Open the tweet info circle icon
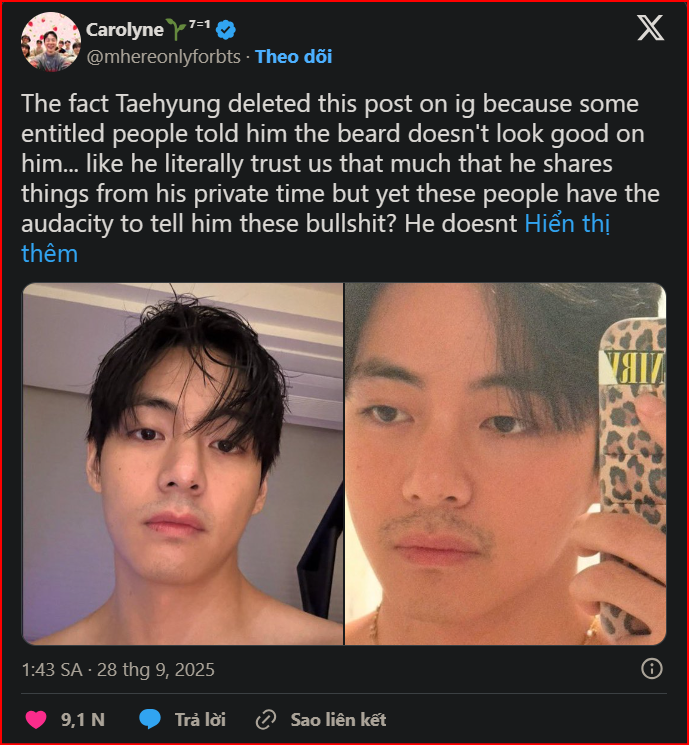689x745 pixels. [x=651, y=669]
